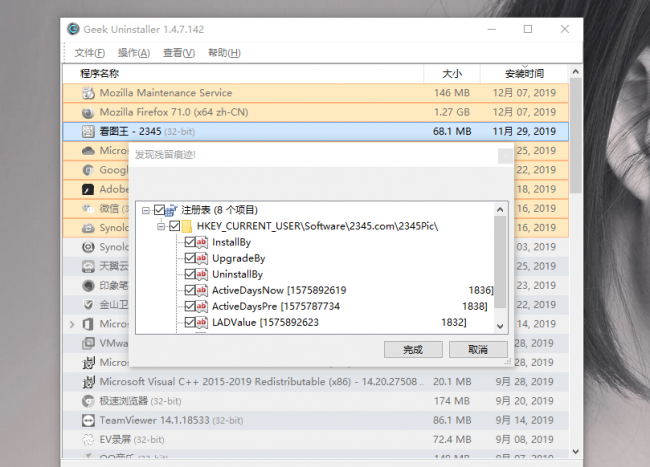
Task: Uncheck the ActiveDaysPre checkbox
Action: [x=190, y=306]
